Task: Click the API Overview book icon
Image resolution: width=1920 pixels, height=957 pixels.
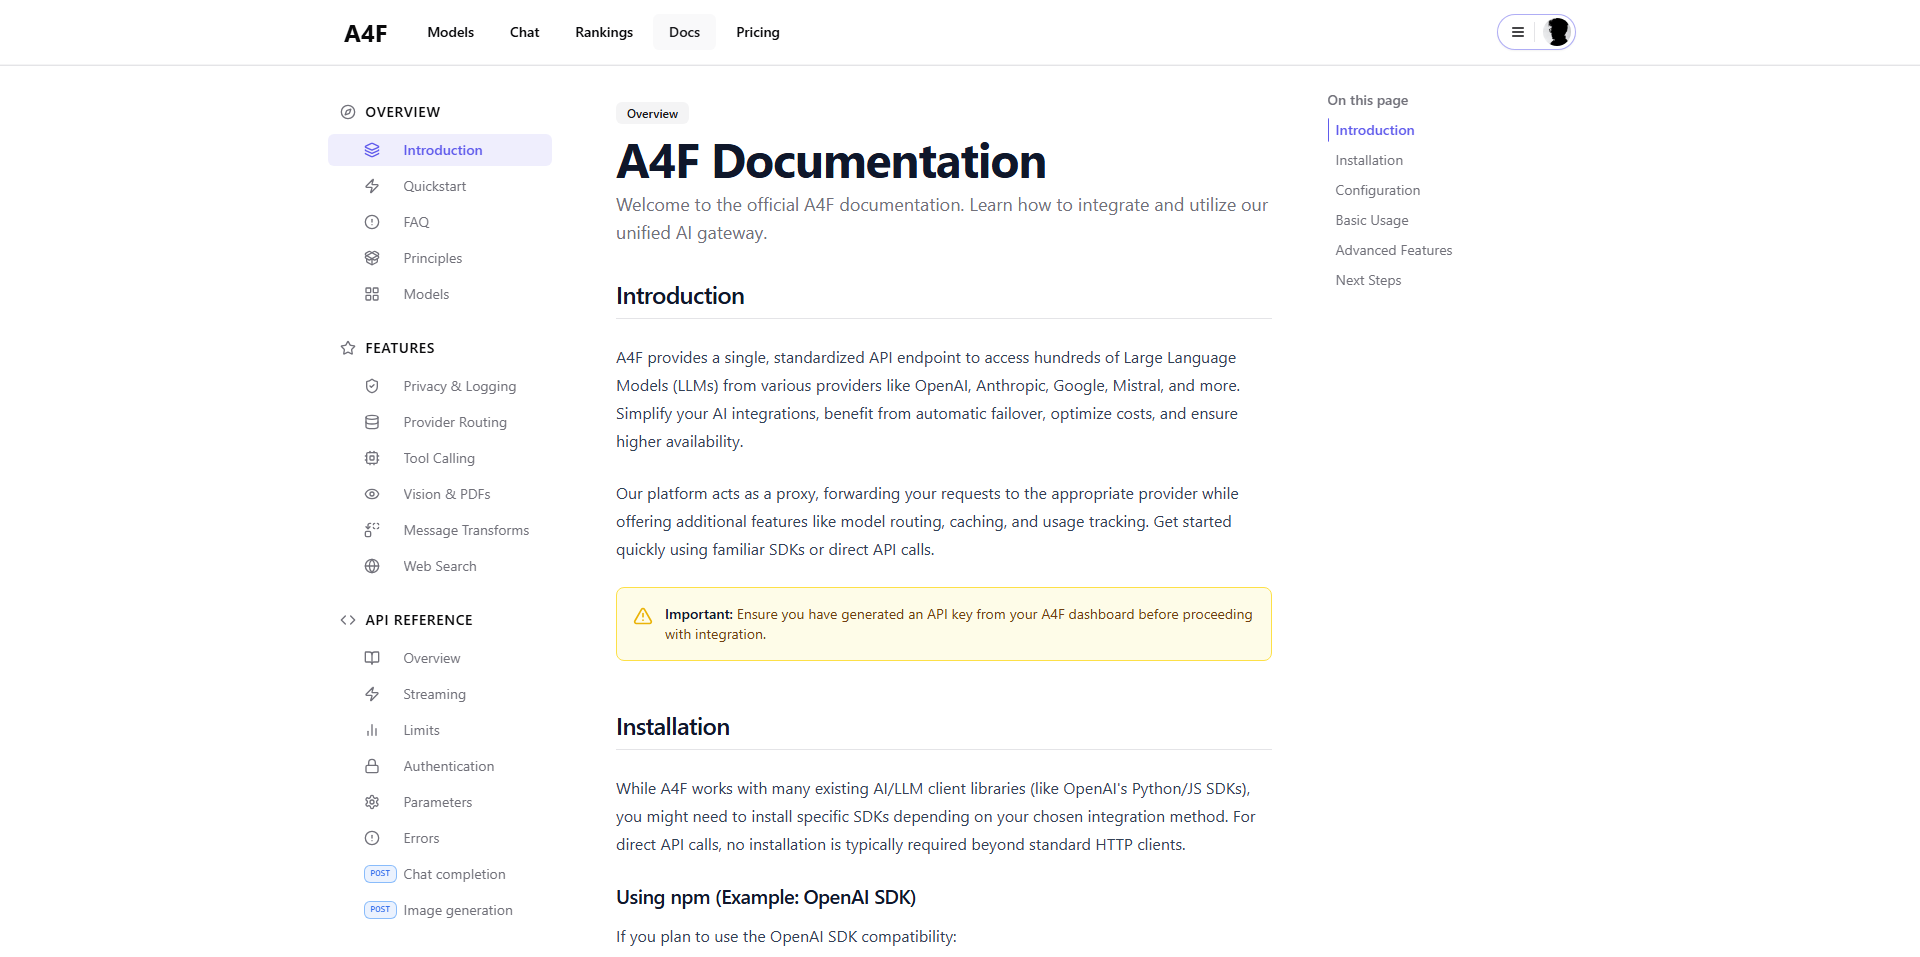Action: pos(372,658)
